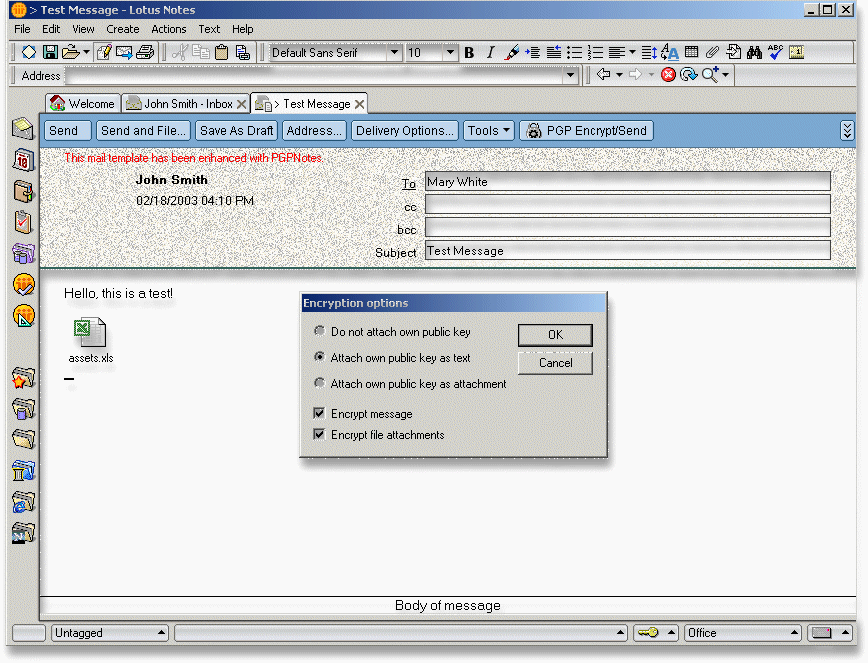Click OK in Encryption options dialog

coord(555,335)
